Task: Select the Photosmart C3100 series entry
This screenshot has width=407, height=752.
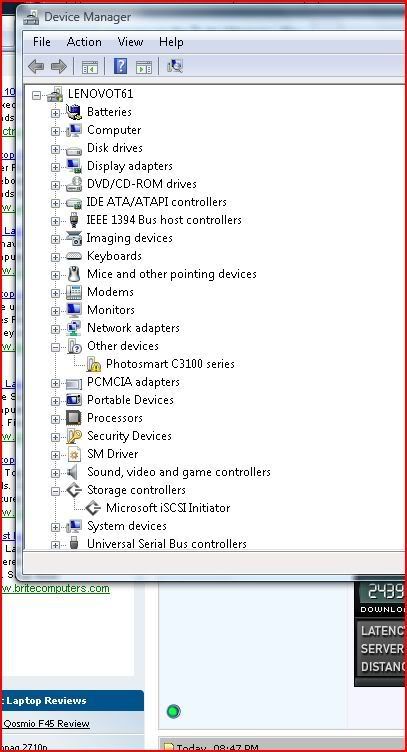Action: pos(170,364)
